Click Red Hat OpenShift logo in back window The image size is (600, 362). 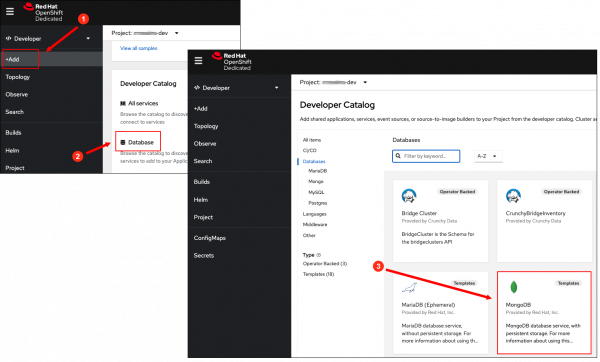pyautogui.click(x=43, y=12)
